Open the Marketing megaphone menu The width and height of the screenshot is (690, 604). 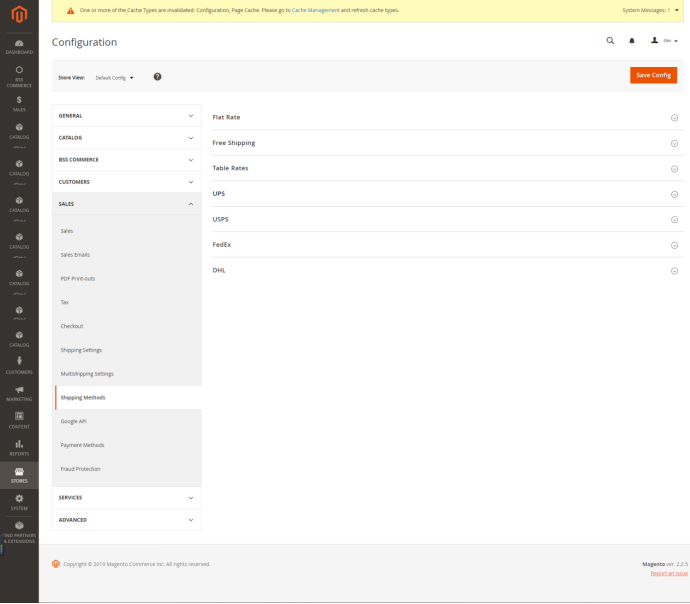coord(19,391)
